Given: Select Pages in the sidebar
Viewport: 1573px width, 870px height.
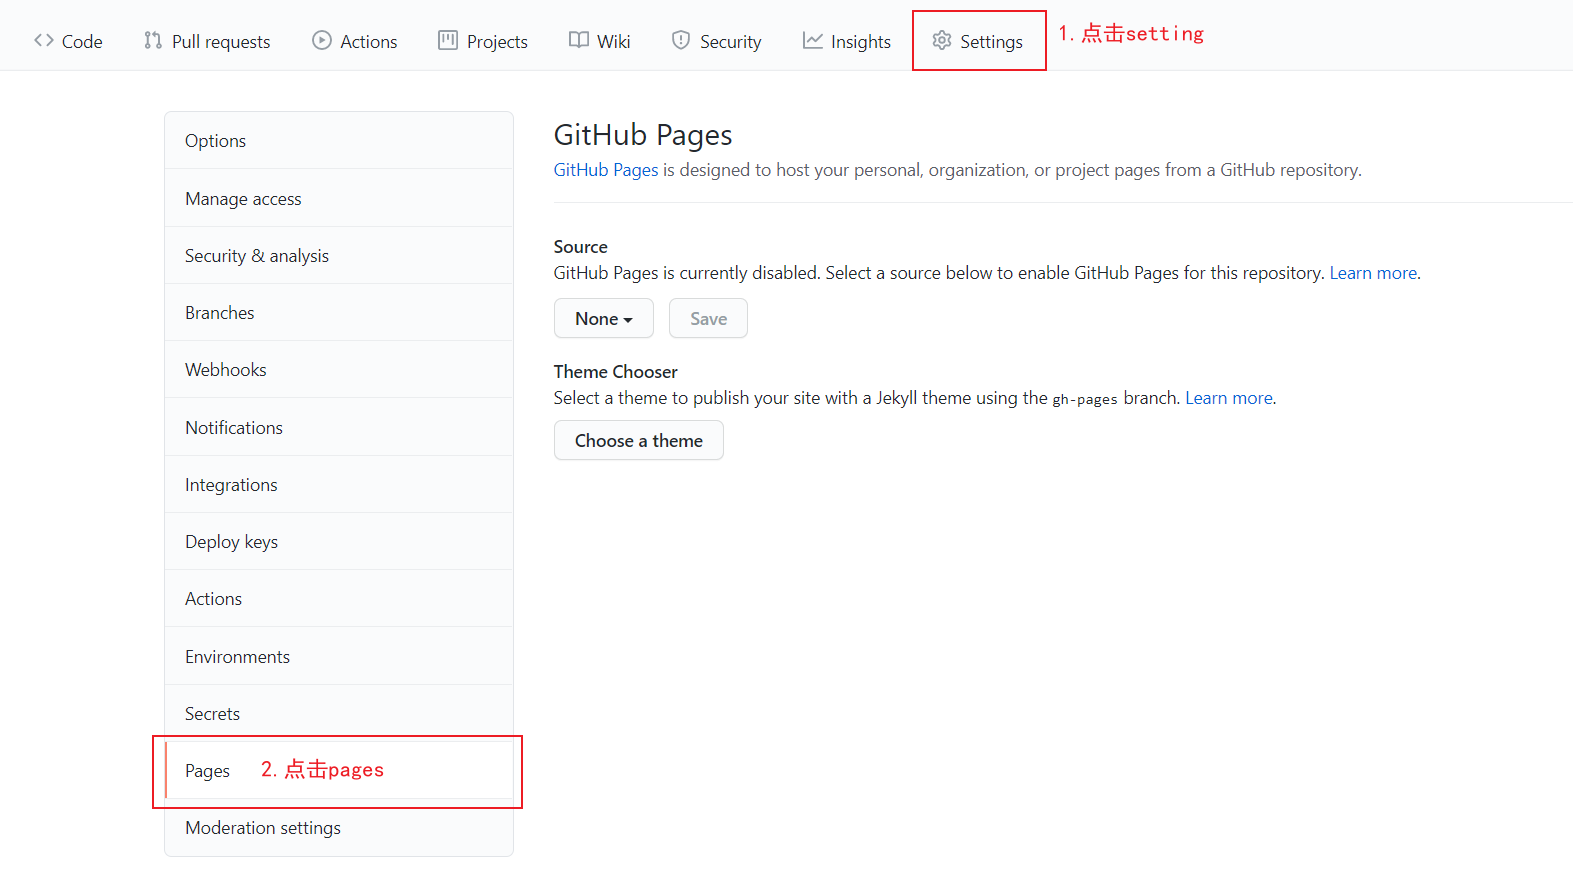Looking at the screenshot, I should click(339, 771).
